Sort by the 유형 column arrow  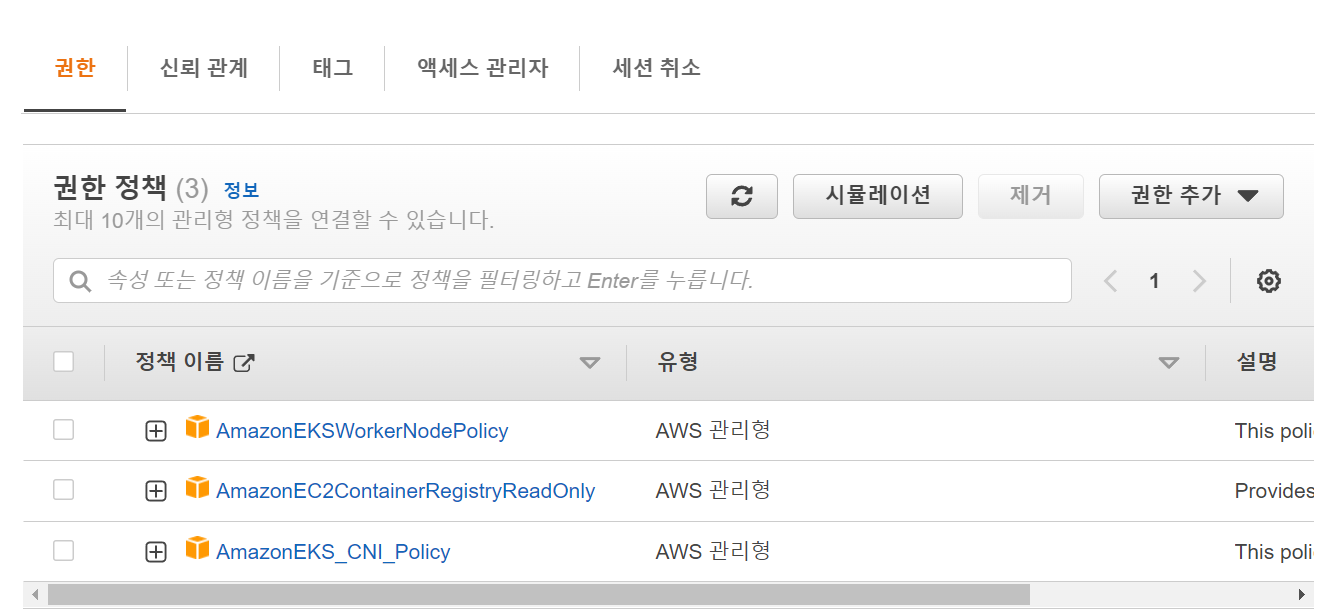(x=1168, y=363)
